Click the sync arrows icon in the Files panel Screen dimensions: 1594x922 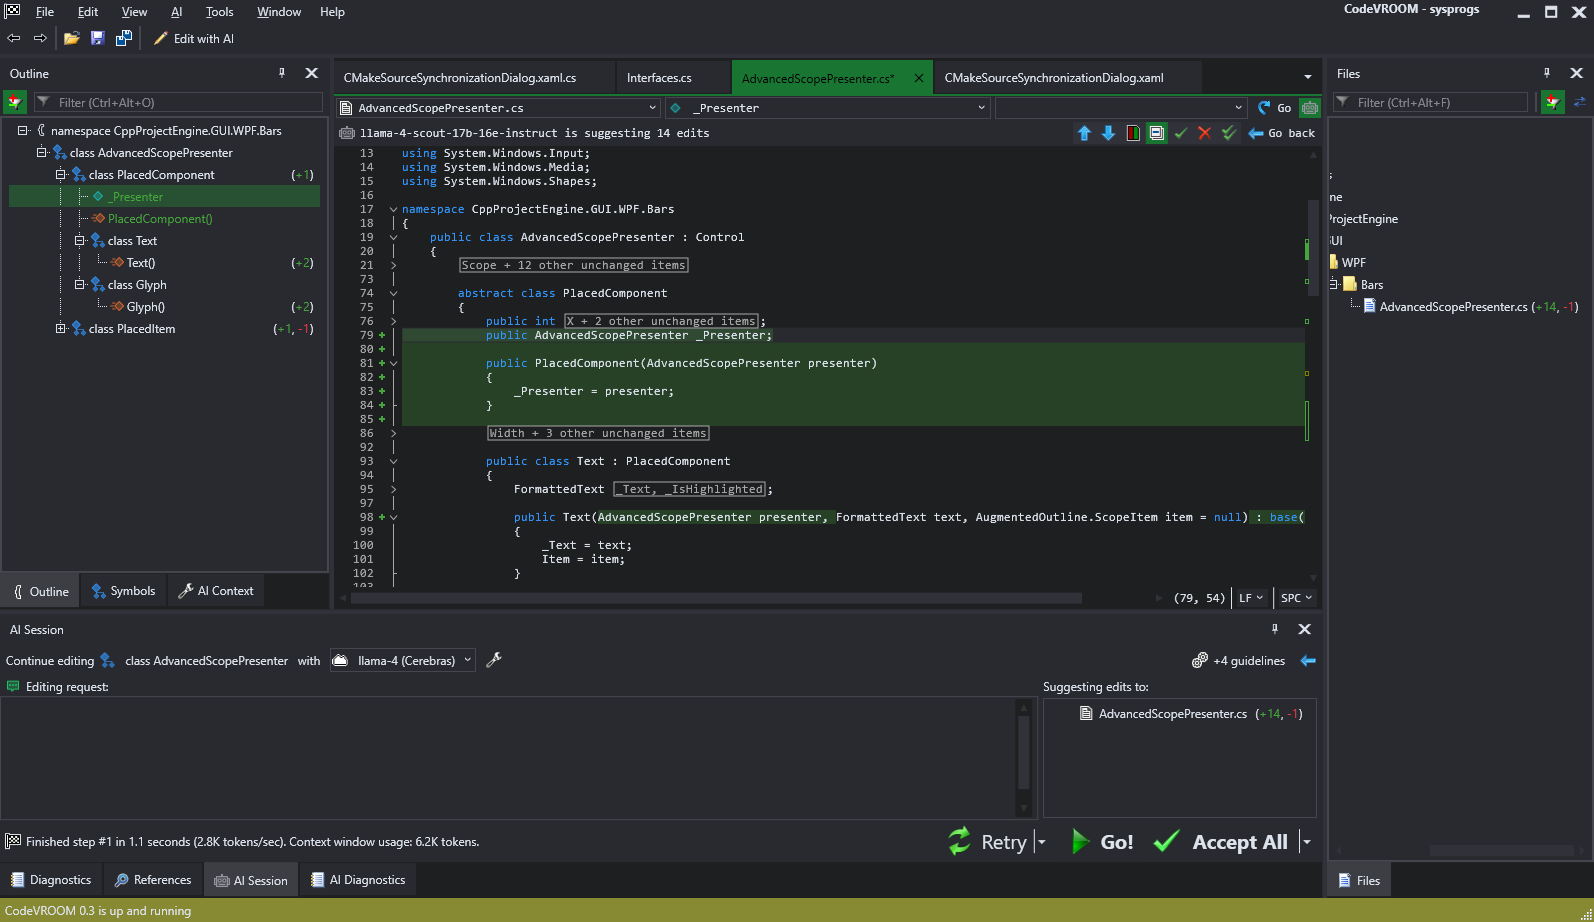click(x=1580, y=102)
